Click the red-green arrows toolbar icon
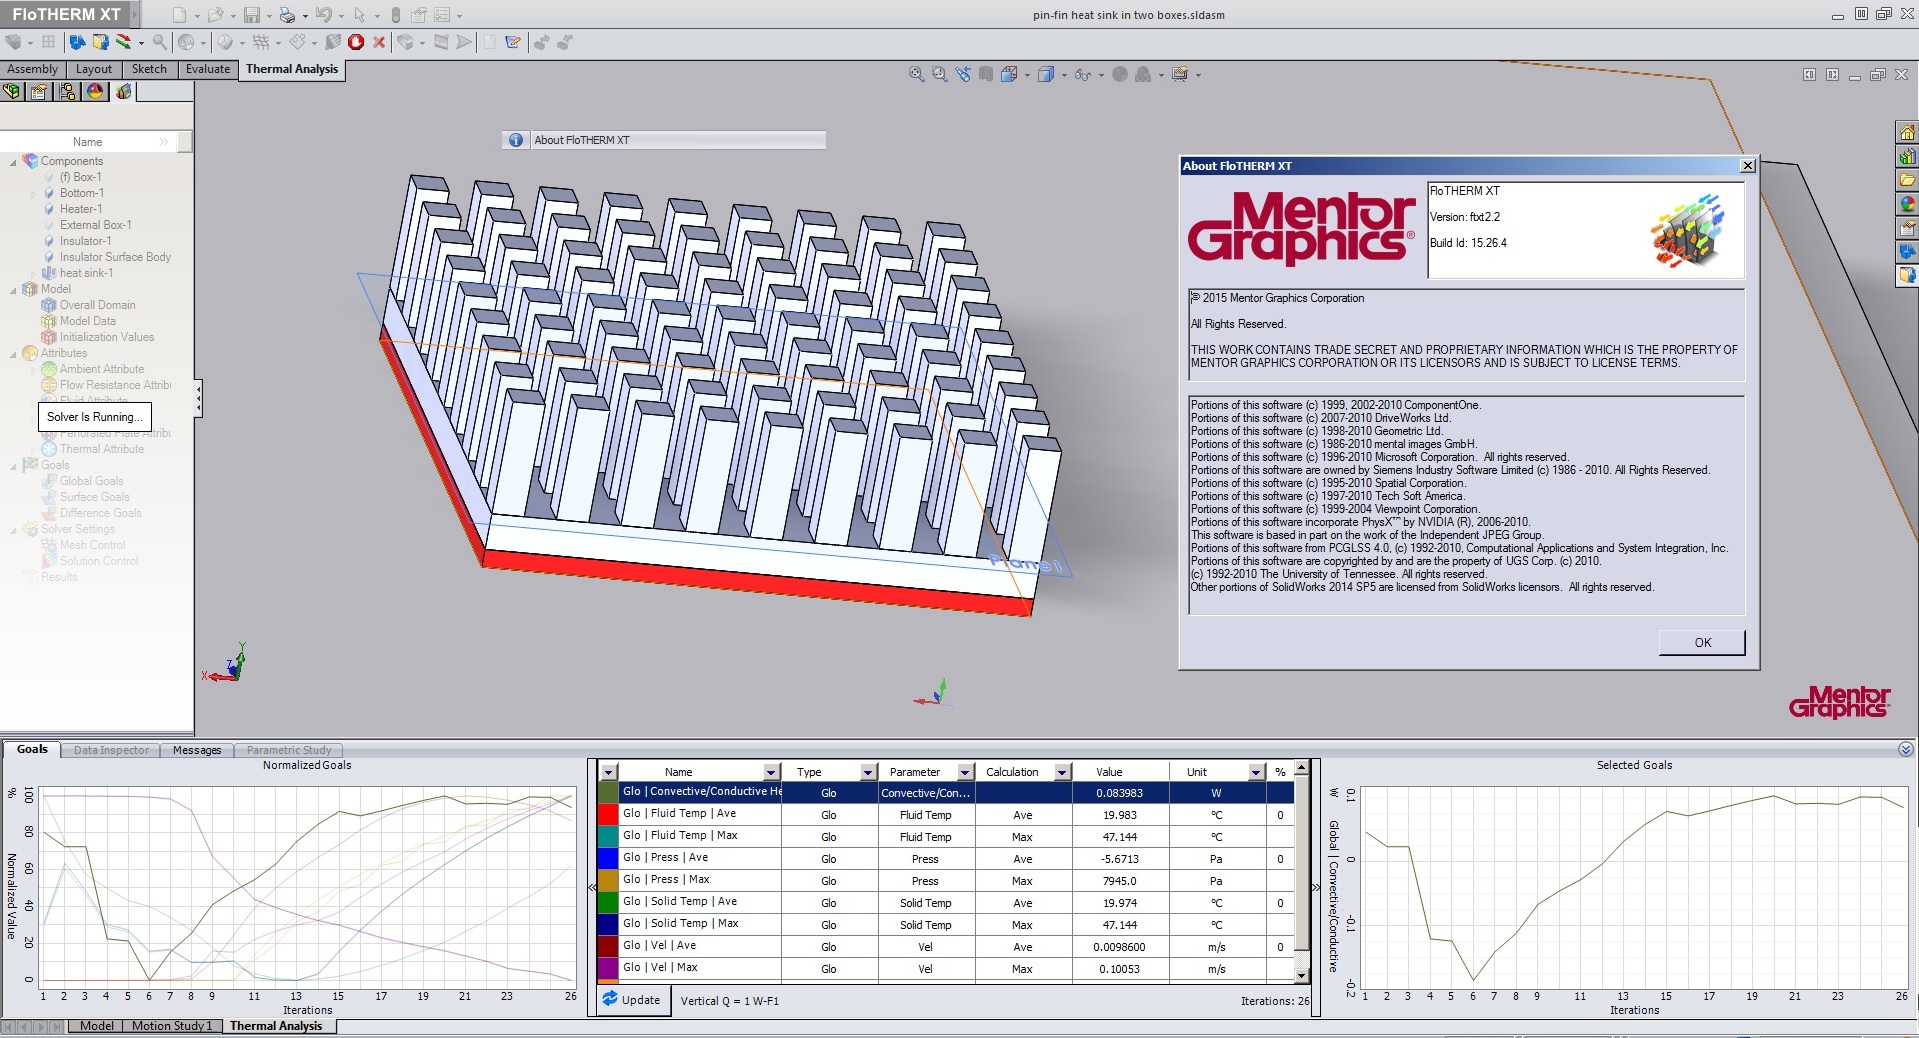The width and height of the screenshot is (1919, 1038). coord(124,42)
